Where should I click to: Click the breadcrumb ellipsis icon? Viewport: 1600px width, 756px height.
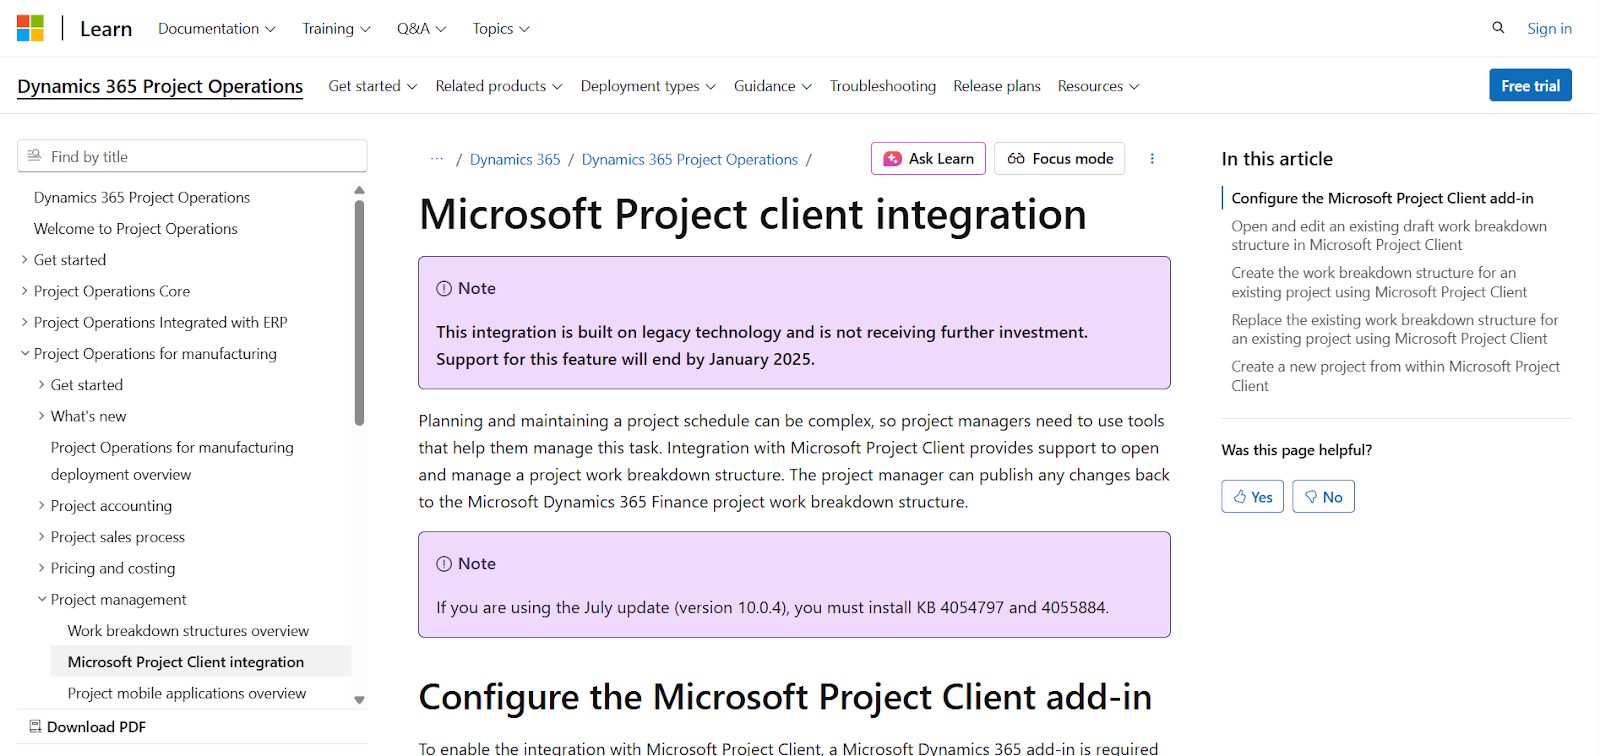[437, 159]
